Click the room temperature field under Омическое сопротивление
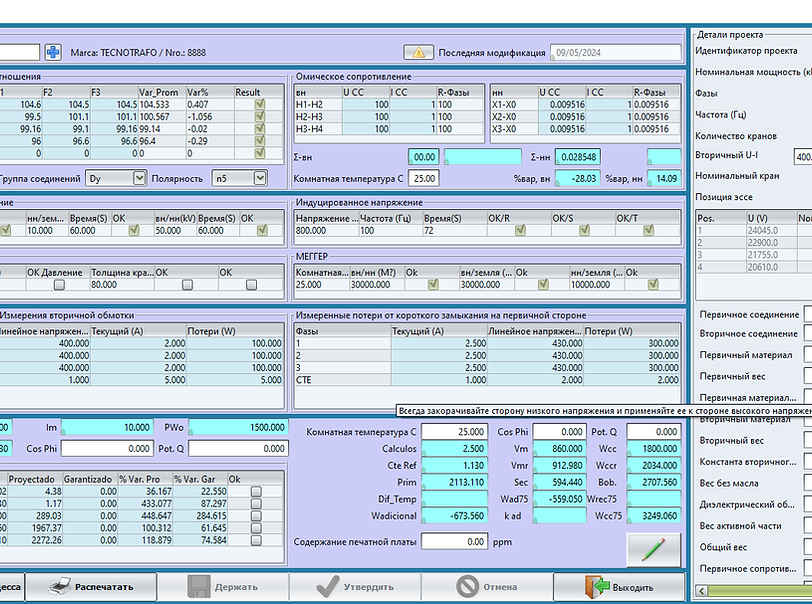Screen dimensions: 812x604 pos(424,178)
